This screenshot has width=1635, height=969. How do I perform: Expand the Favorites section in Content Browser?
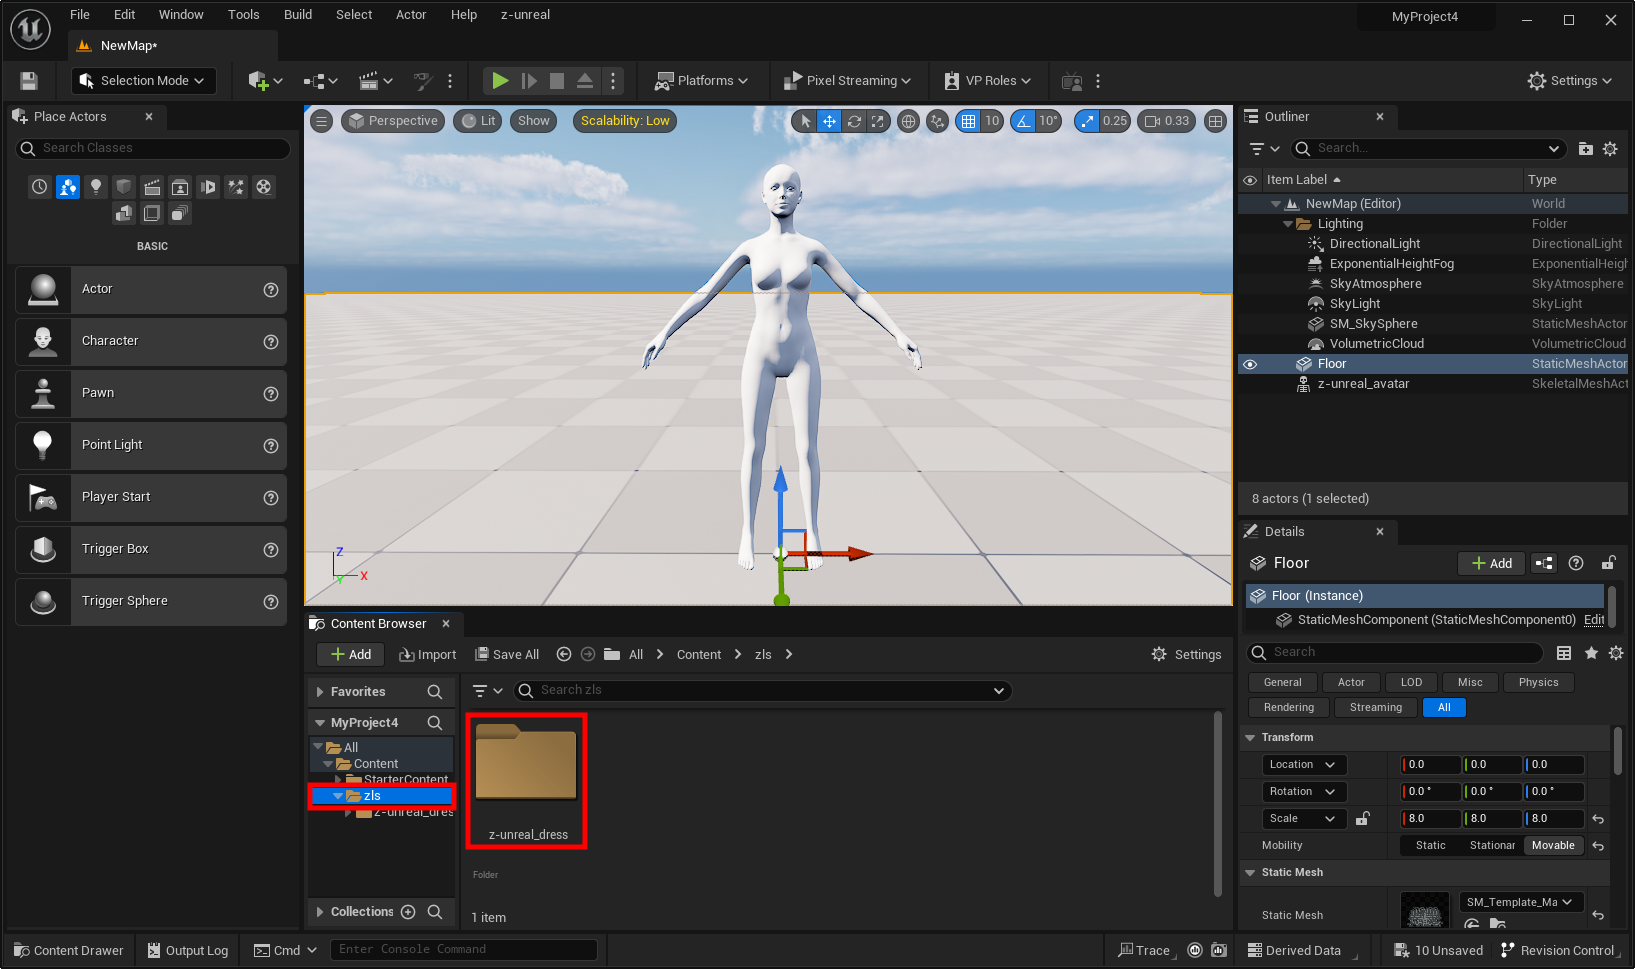click(320, 692)
